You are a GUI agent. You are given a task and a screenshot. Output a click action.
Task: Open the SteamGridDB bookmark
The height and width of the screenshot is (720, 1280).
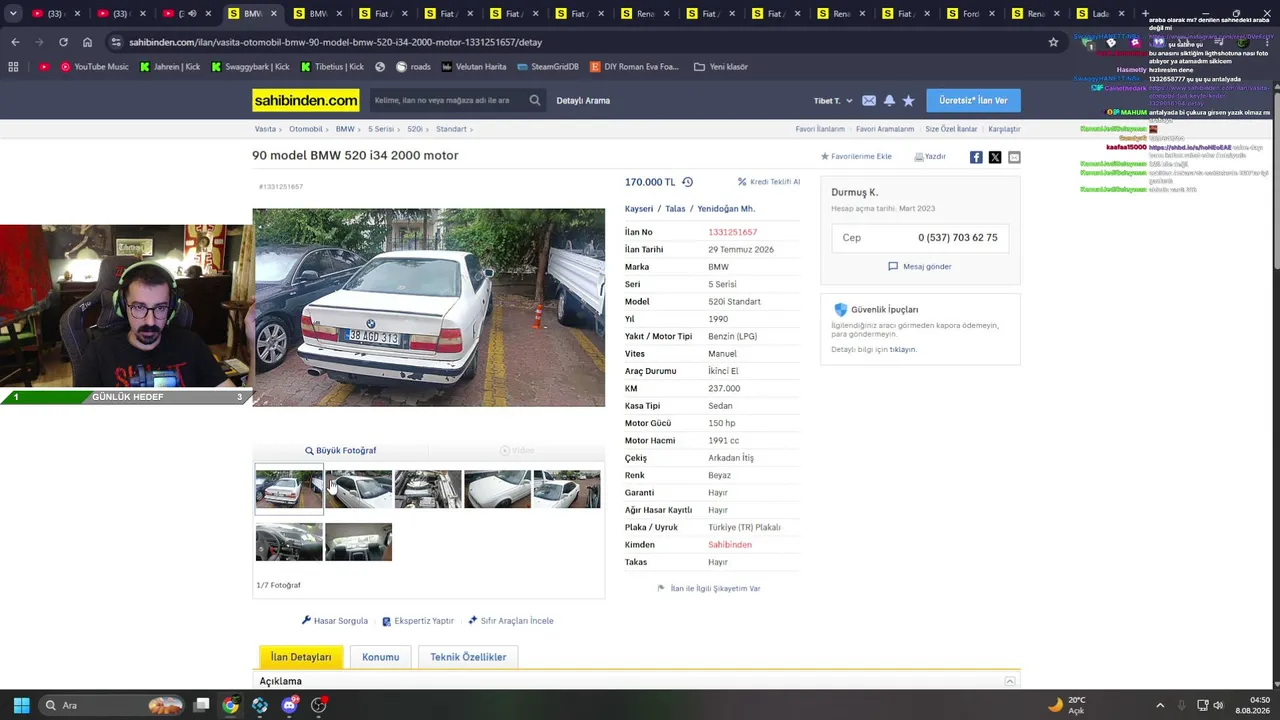click(x=548, y=67)
